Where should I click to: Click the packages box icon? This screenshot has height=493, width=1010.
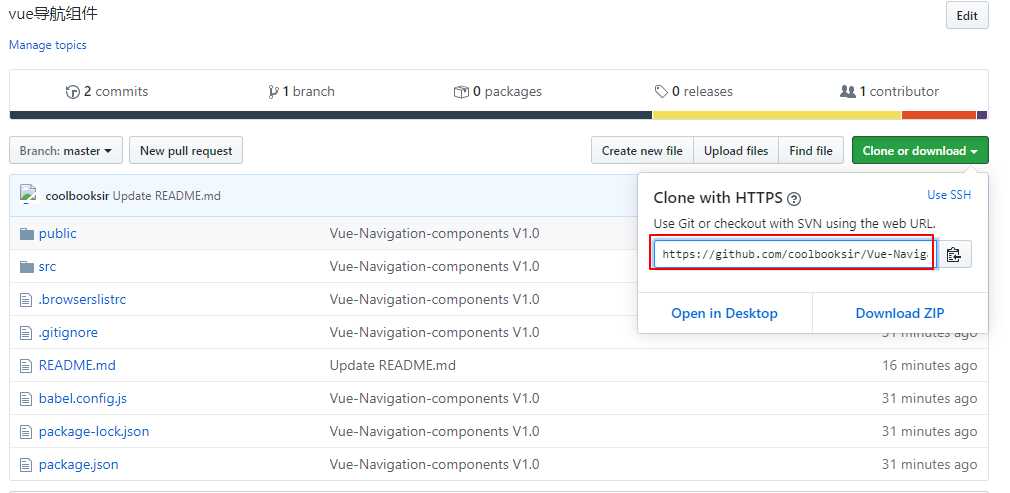coord(461,92)
